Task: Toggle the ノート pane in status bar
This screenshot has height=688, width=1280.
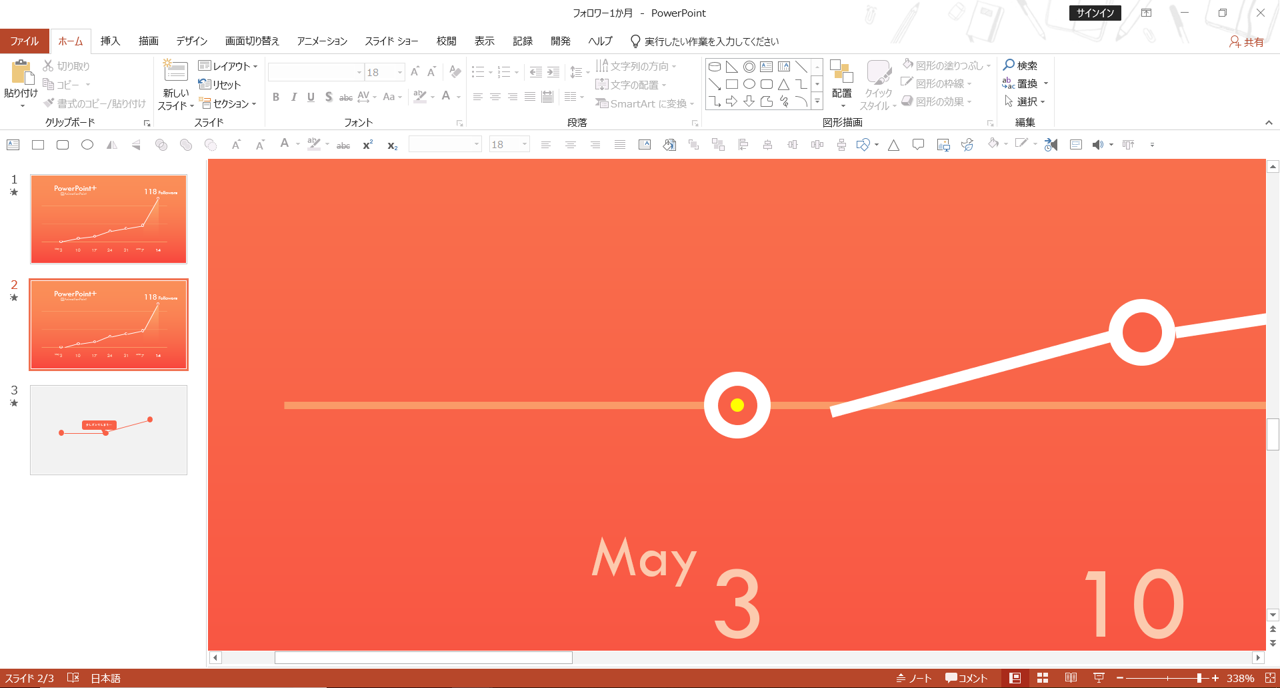Action: (x=914, y=678)
